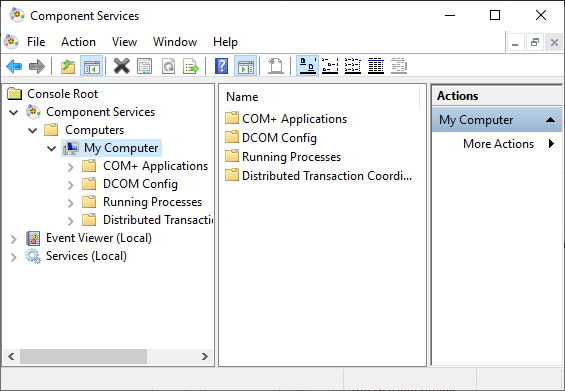Open the File menu
The image size is (565, 391).
click(x=36, y=42)
